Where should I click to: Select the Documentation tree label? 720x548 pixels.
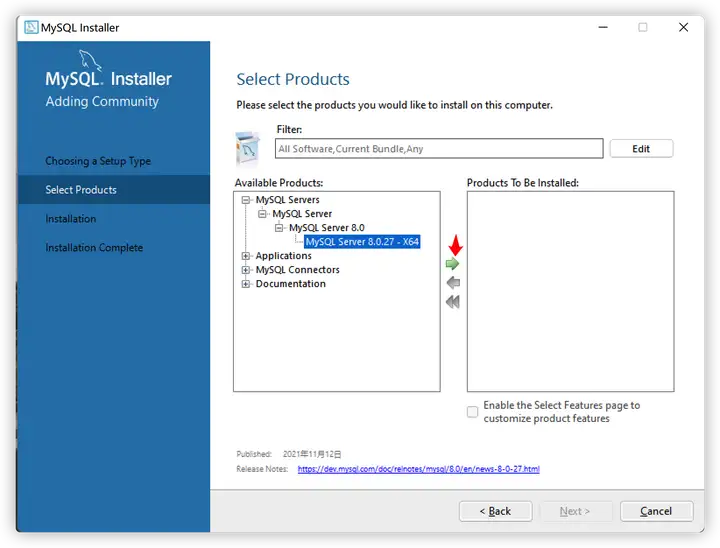291,284
